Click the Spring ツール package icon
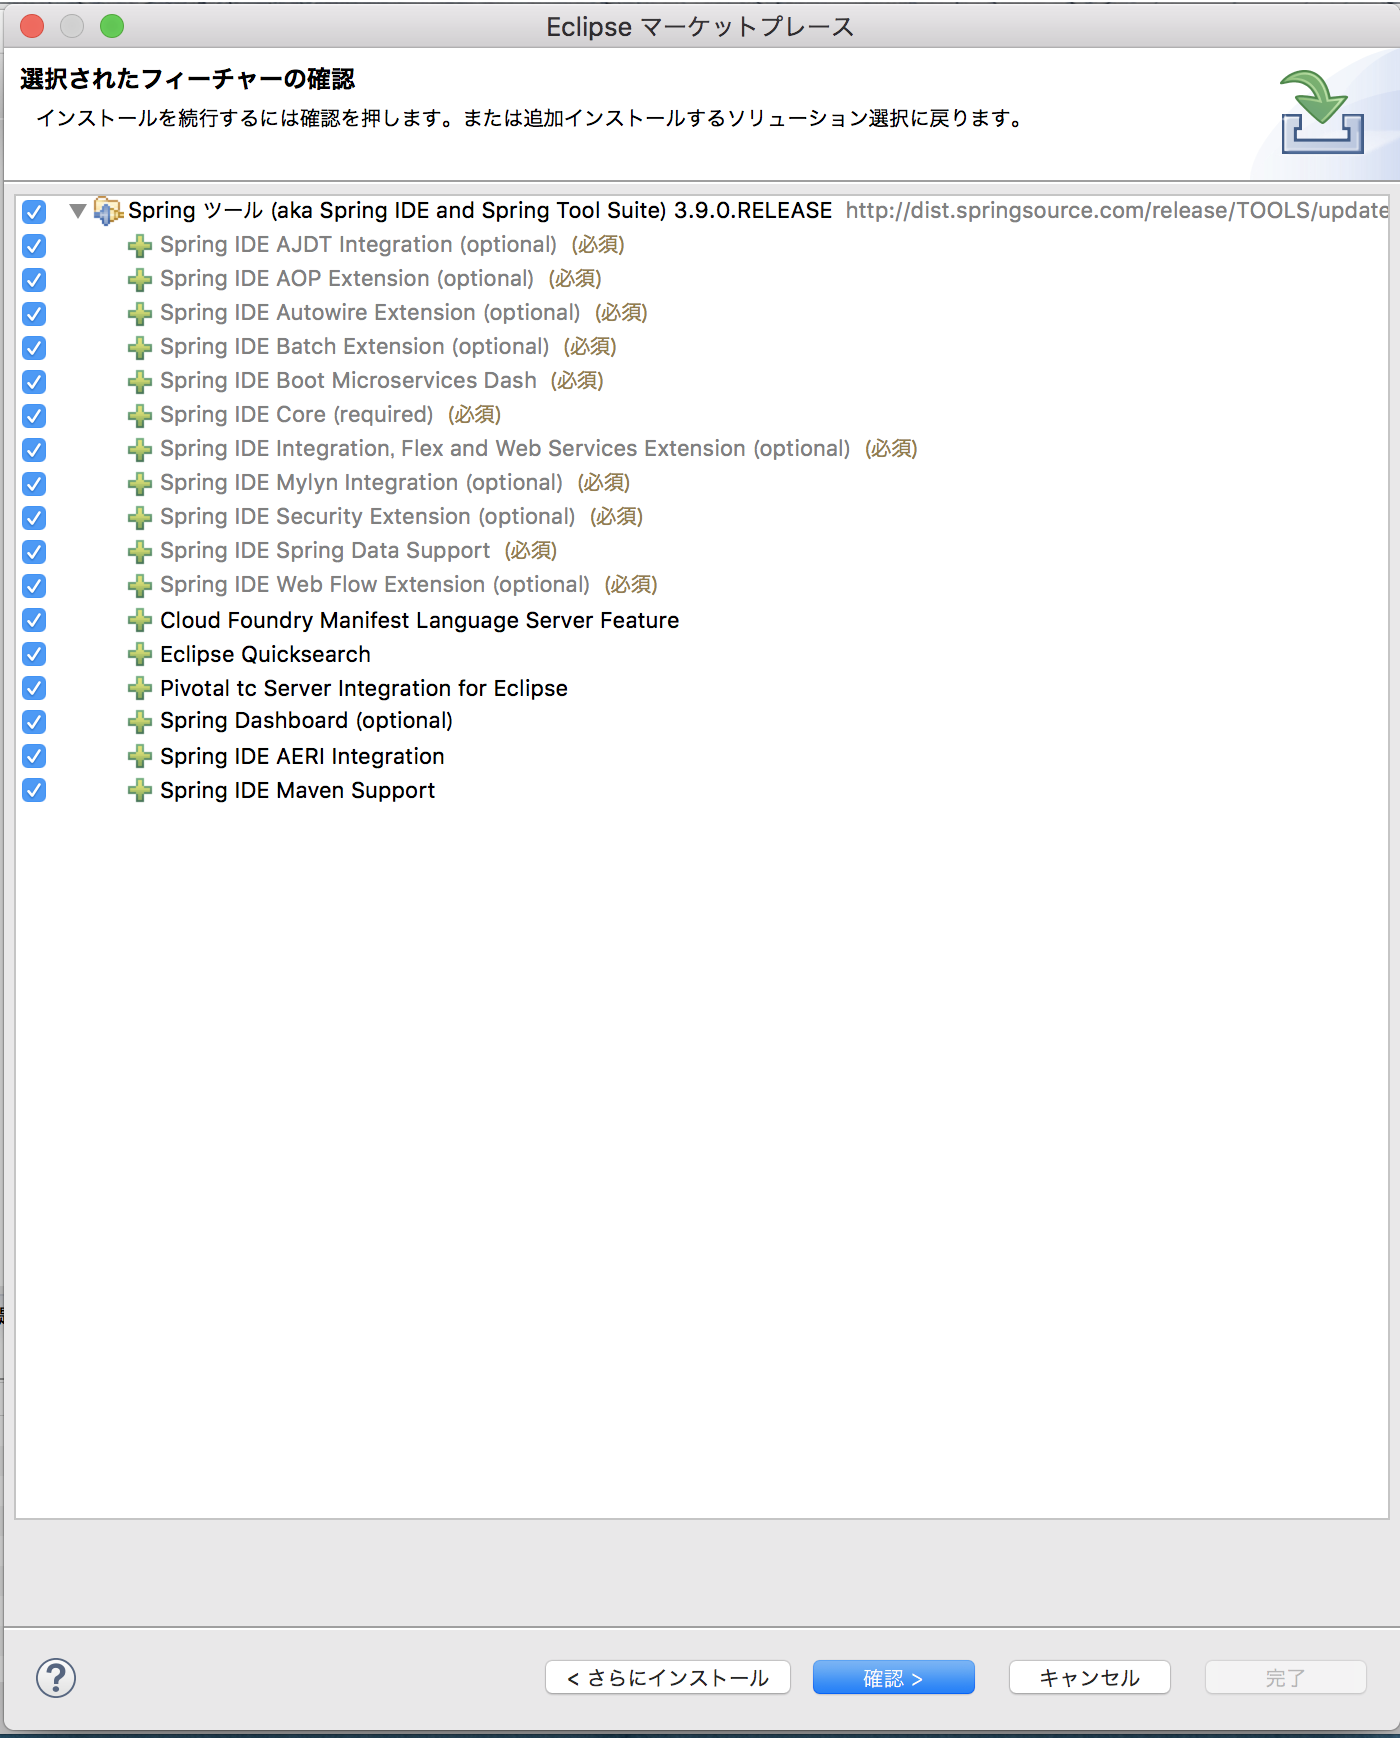 pos(108,211)
